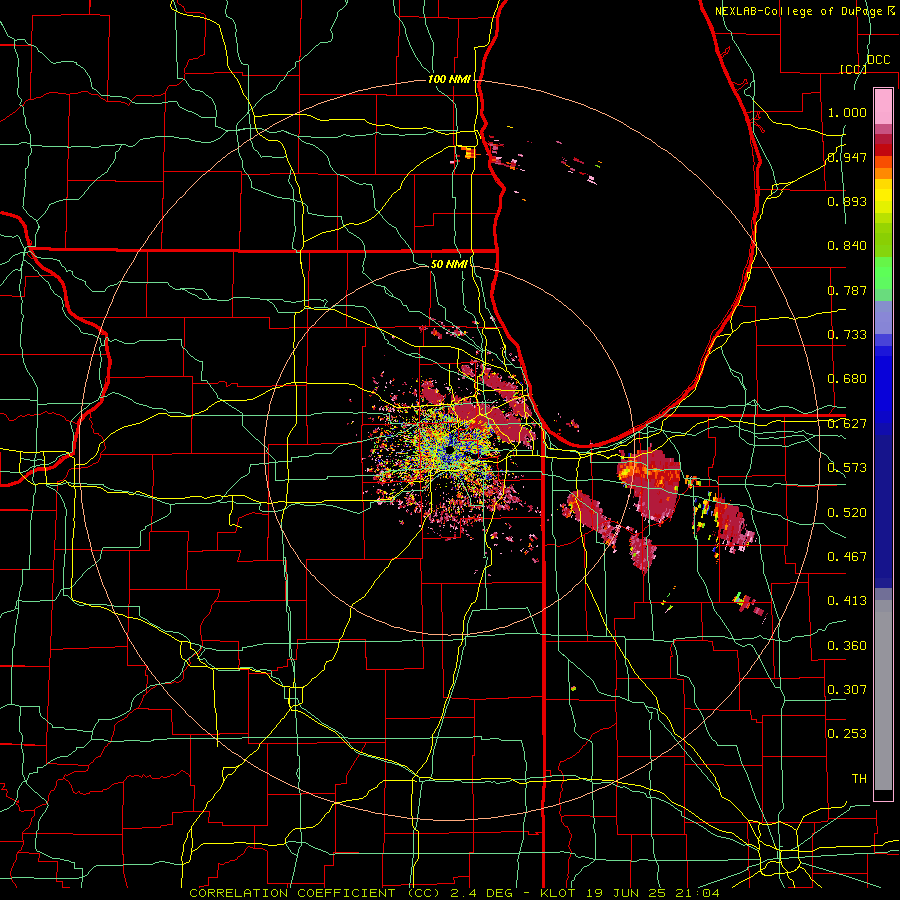Click the 100 NMI range ring label
900x900 pixels.
449,79
